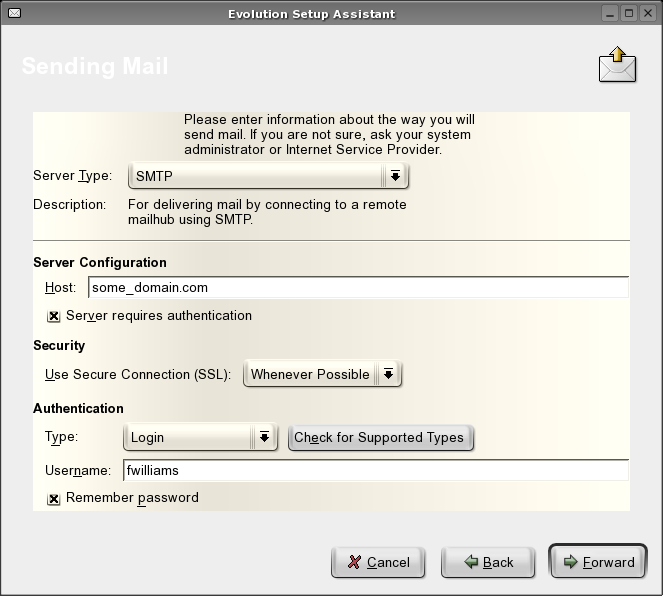Click Check for Supported Types button
Screen dimensions: 663x596
tap(380, 438)
